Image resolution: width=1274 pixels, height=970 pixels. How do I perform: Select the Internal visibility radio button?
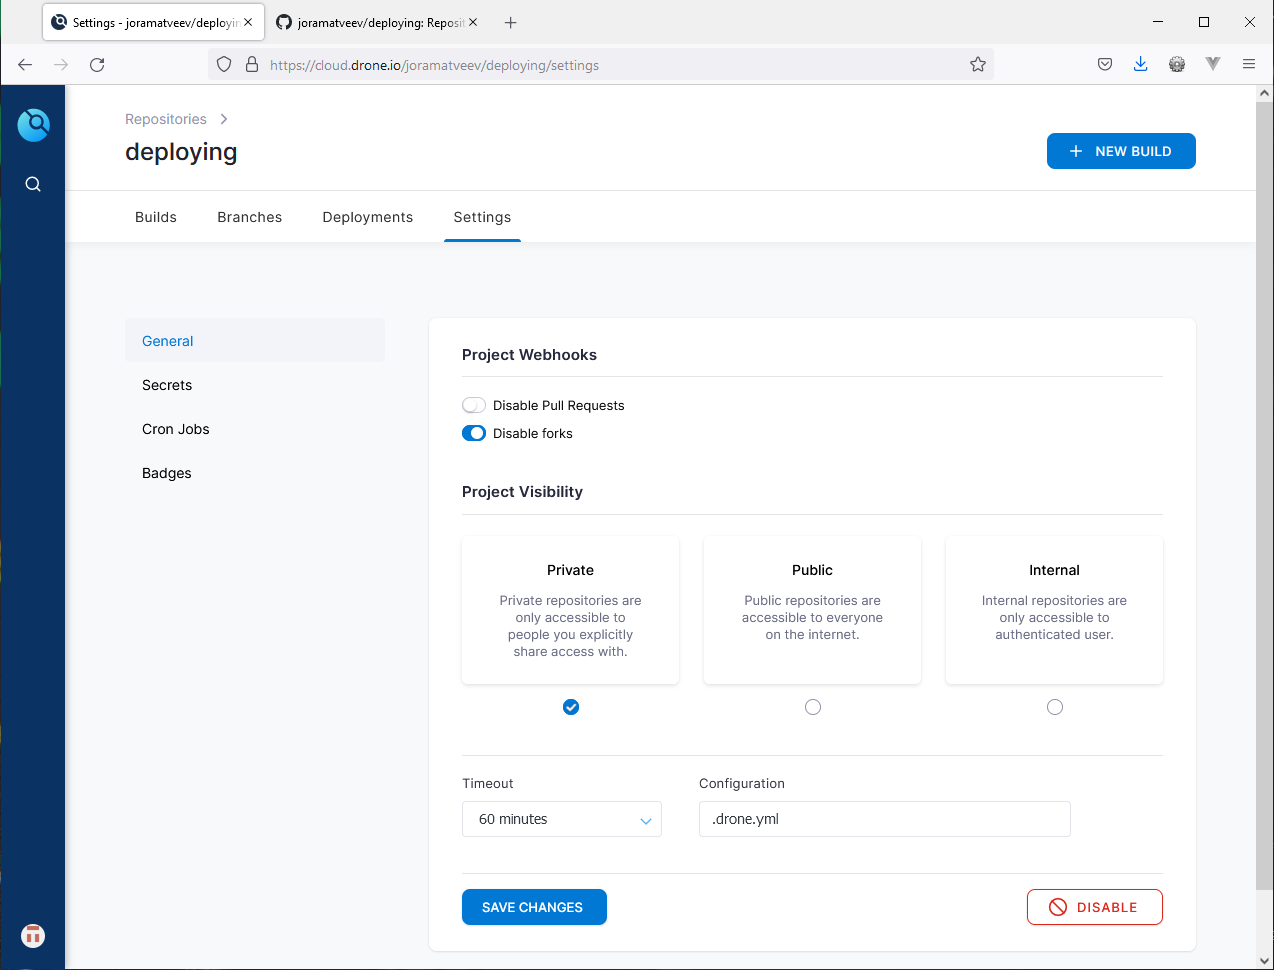[x=1055, y=707]
